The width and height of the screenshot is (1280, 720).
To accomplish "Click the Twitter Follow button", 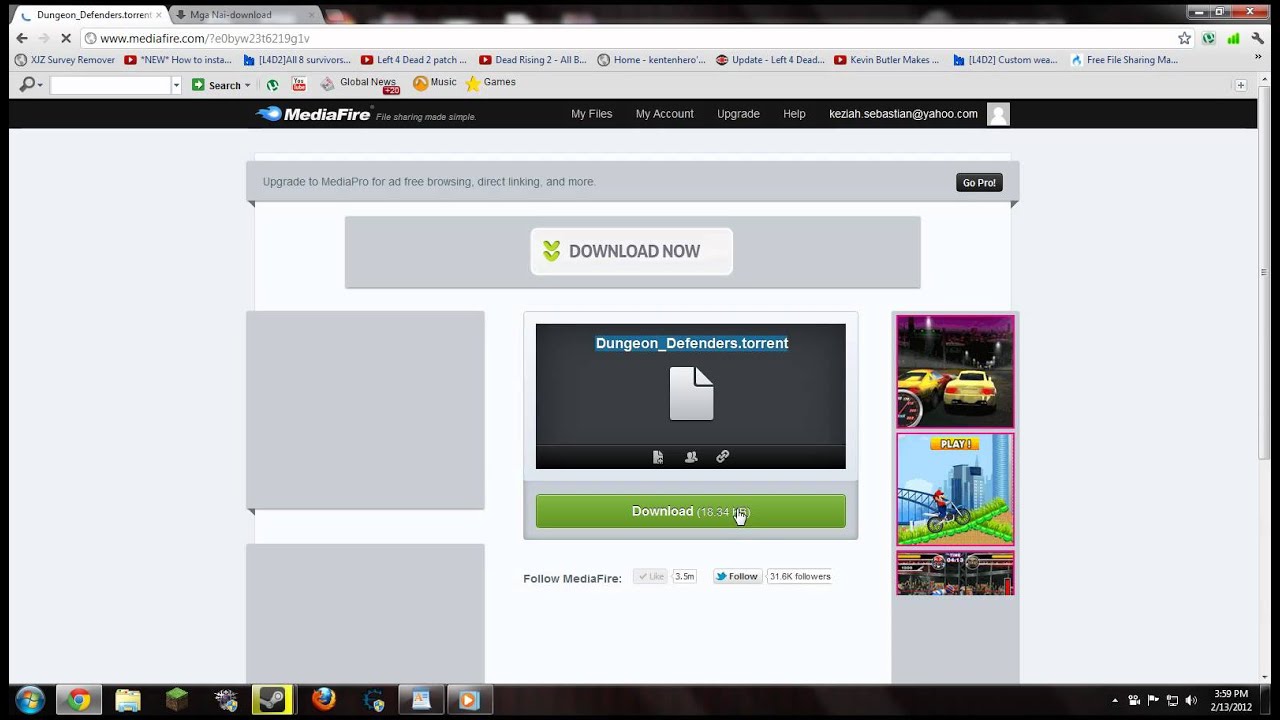I will click(x=737, y=576).
